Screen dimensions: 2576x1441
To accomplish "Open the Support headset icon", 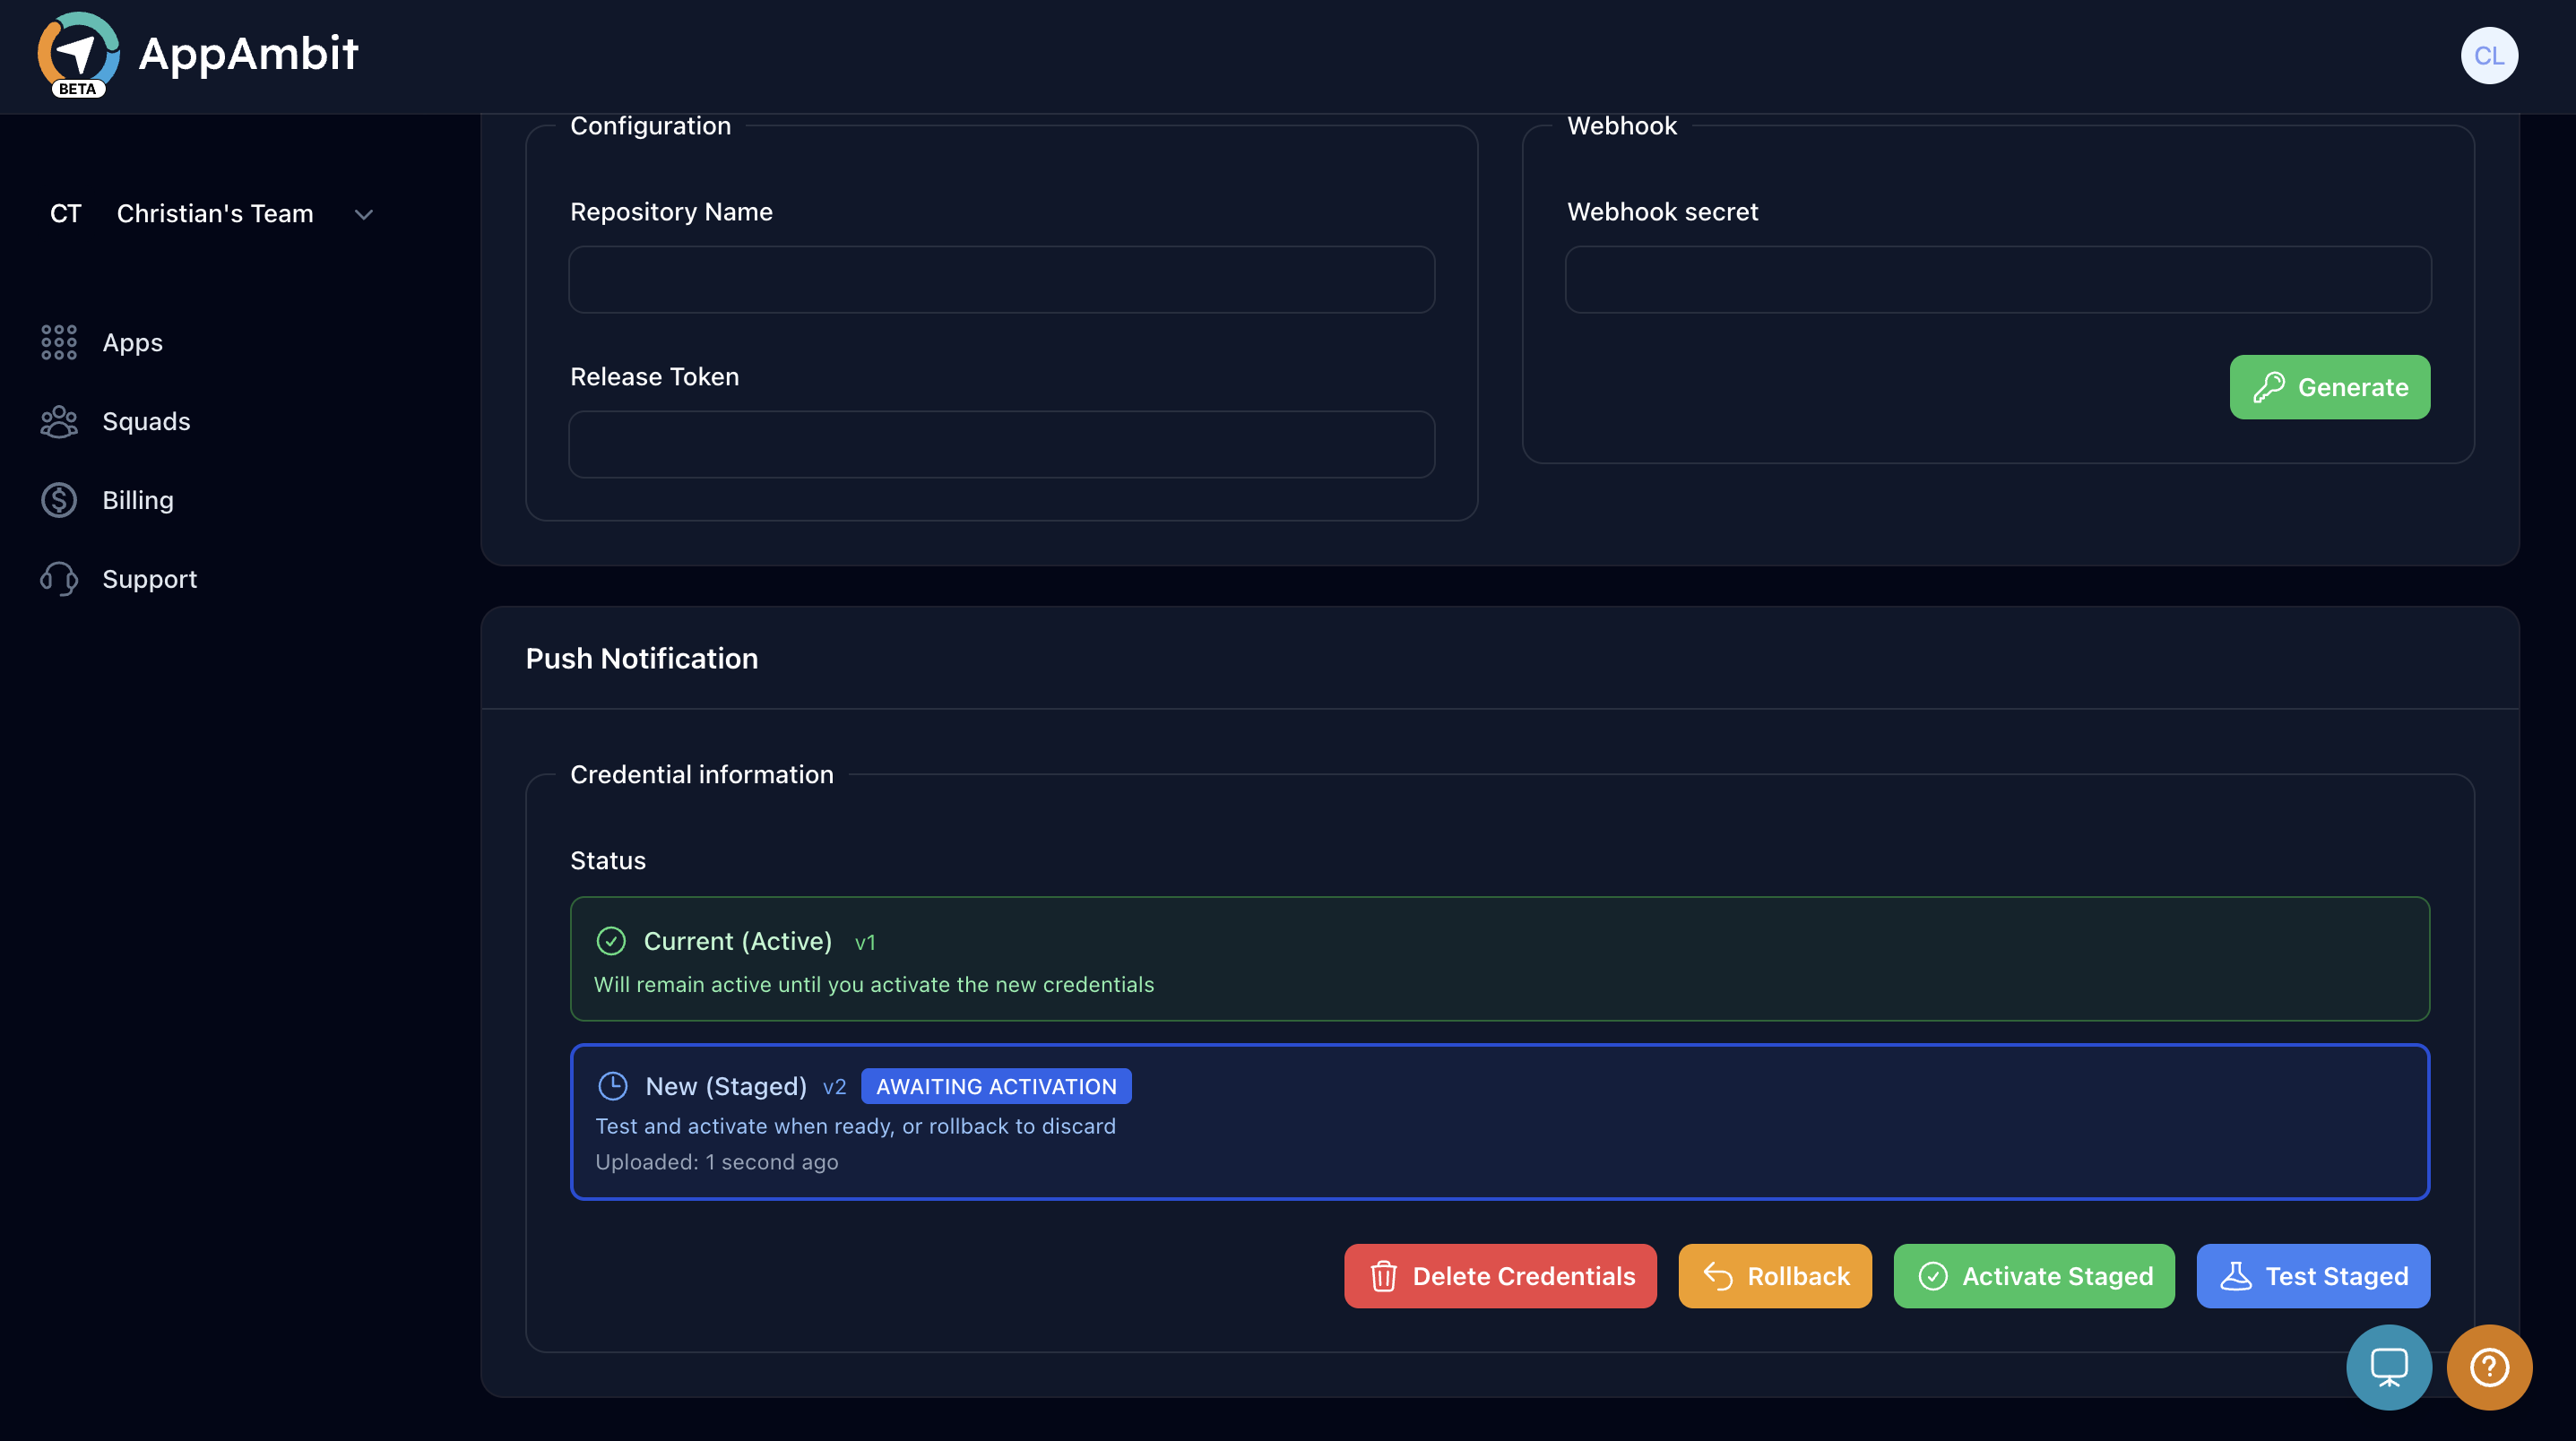I will [x=59, y=579].
